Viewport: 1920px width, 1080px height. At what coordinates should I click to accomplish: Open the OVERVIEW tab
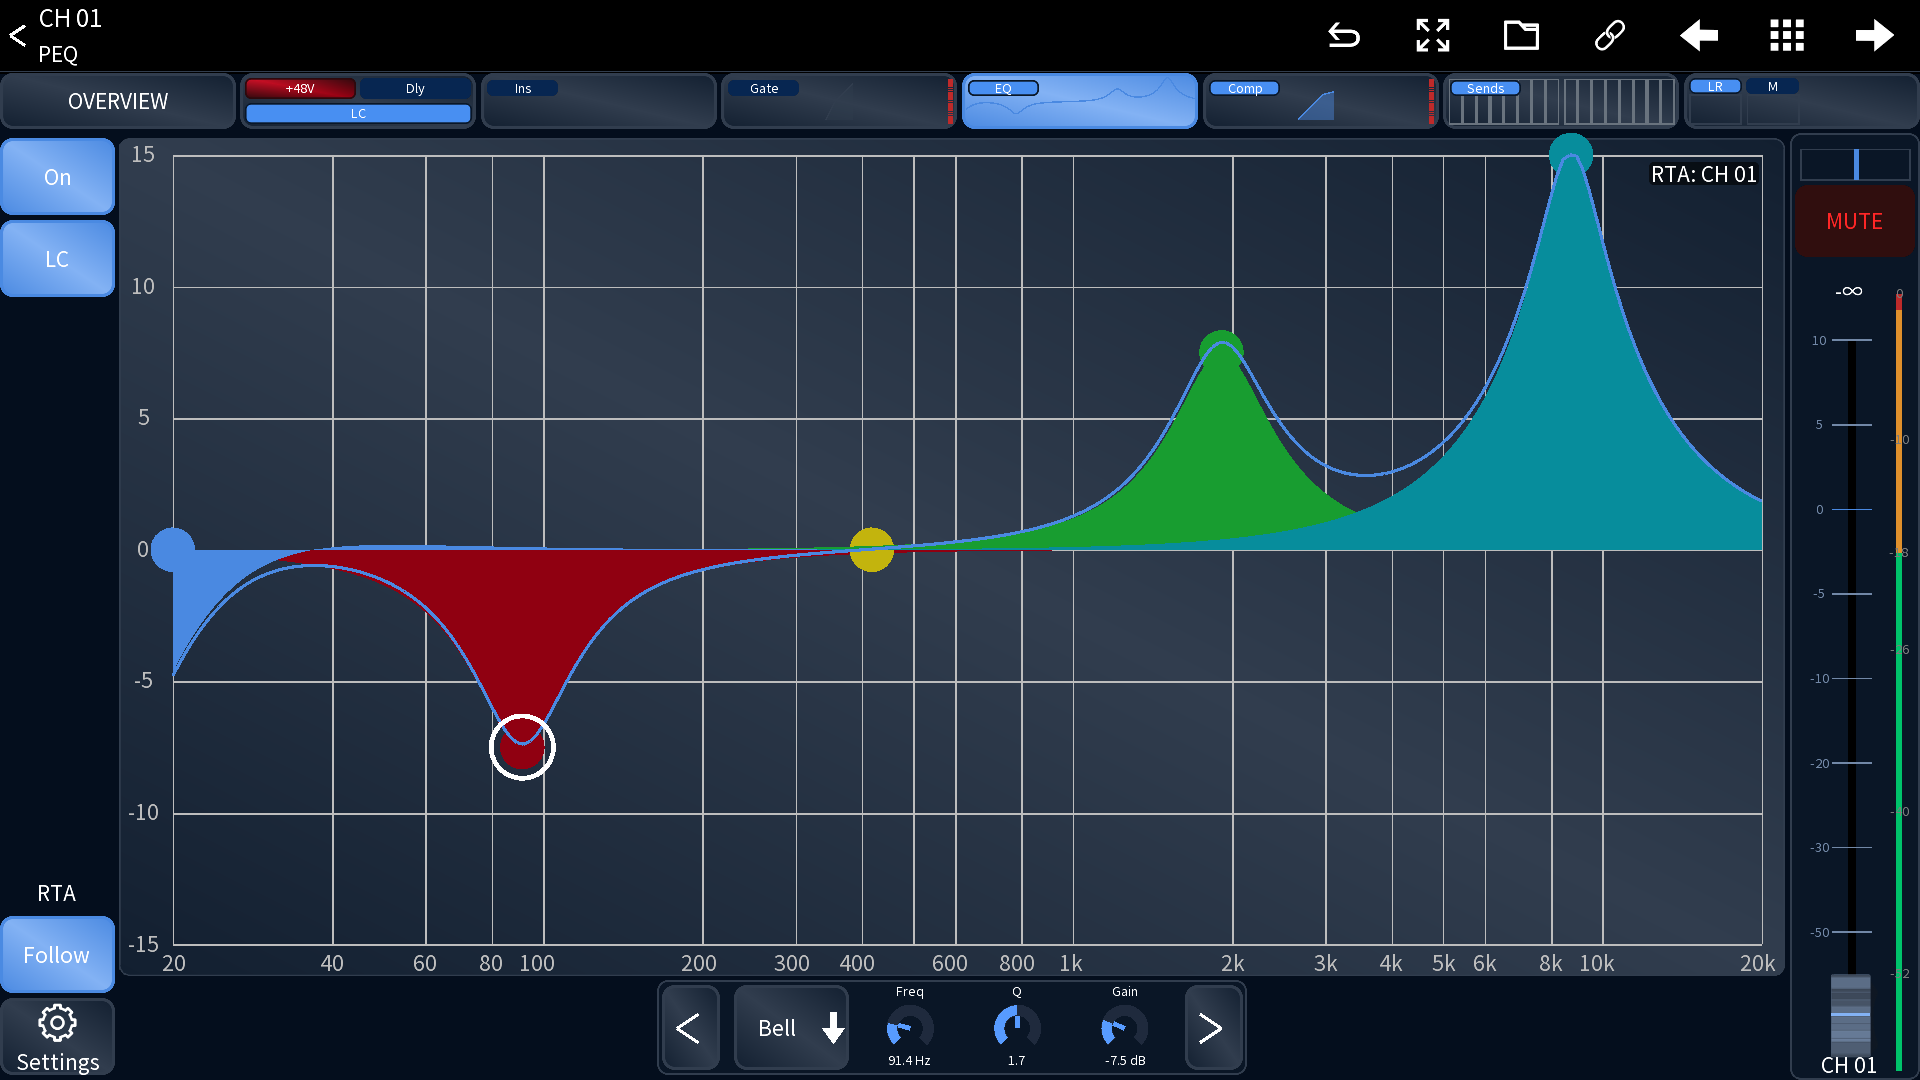(118, 101)
